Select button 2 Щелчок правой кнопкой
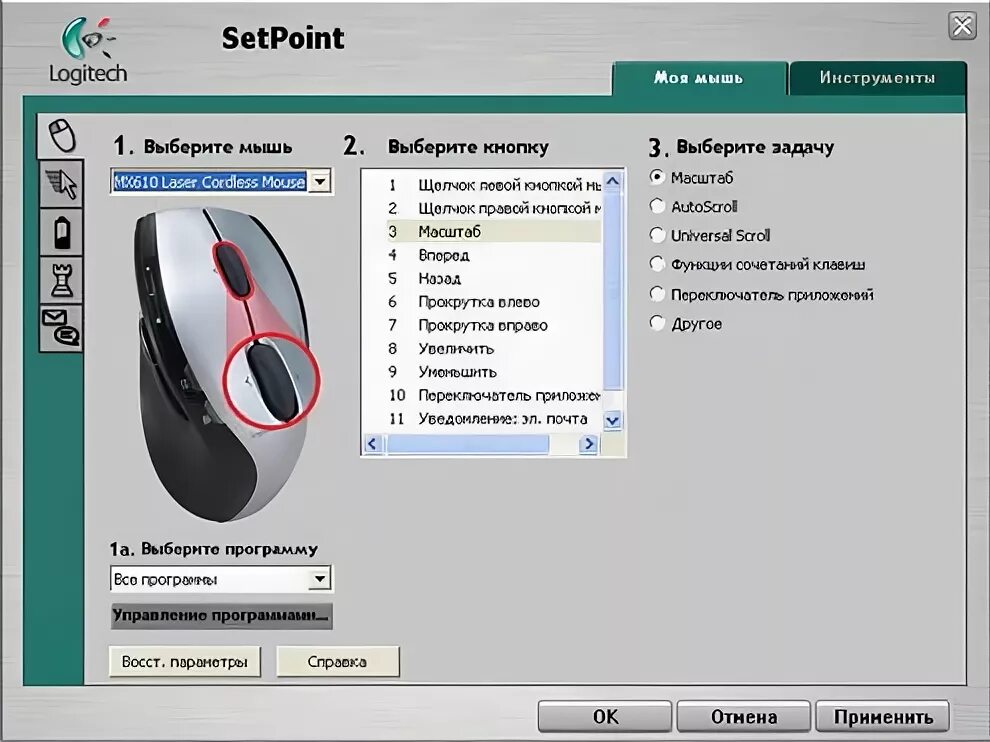This screenshot has width=990, height=742. click(x=494, y=208)
